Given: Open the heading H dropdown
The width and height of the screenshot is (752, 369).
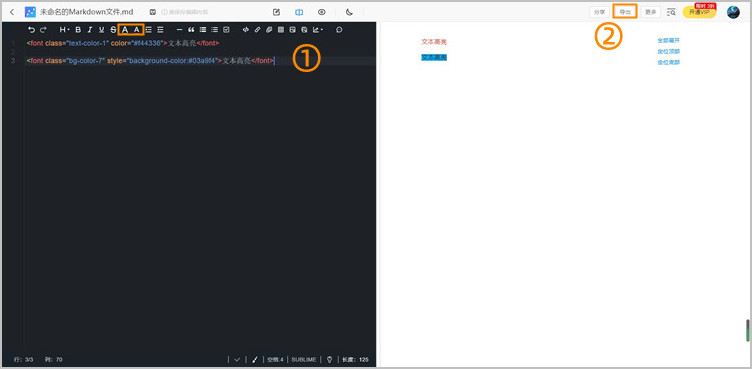Looking at the screenshot, I should (64, 30).
